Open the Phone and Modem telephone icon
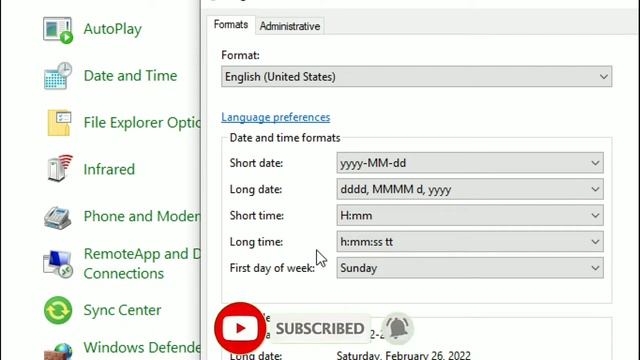The height and width of the screenshot is (360, 640). (58, 218)
